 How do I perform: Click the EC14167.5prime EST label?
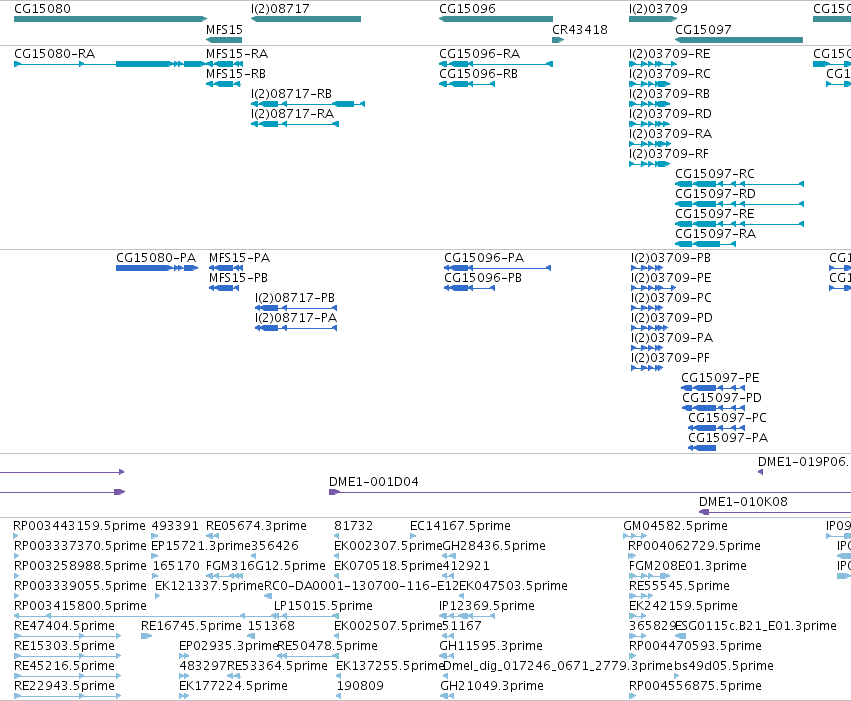pyautogui.click(x=460, y=526)
